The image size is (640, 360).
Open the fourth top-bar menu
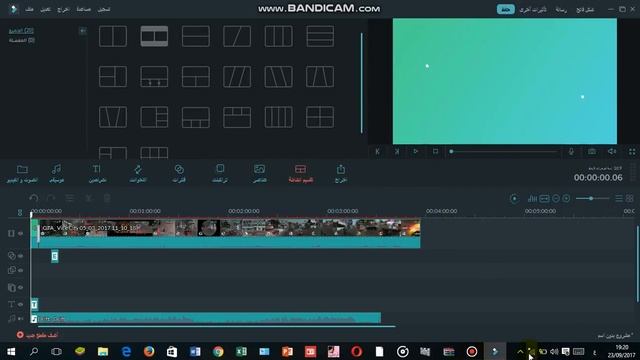coord(83,9)
